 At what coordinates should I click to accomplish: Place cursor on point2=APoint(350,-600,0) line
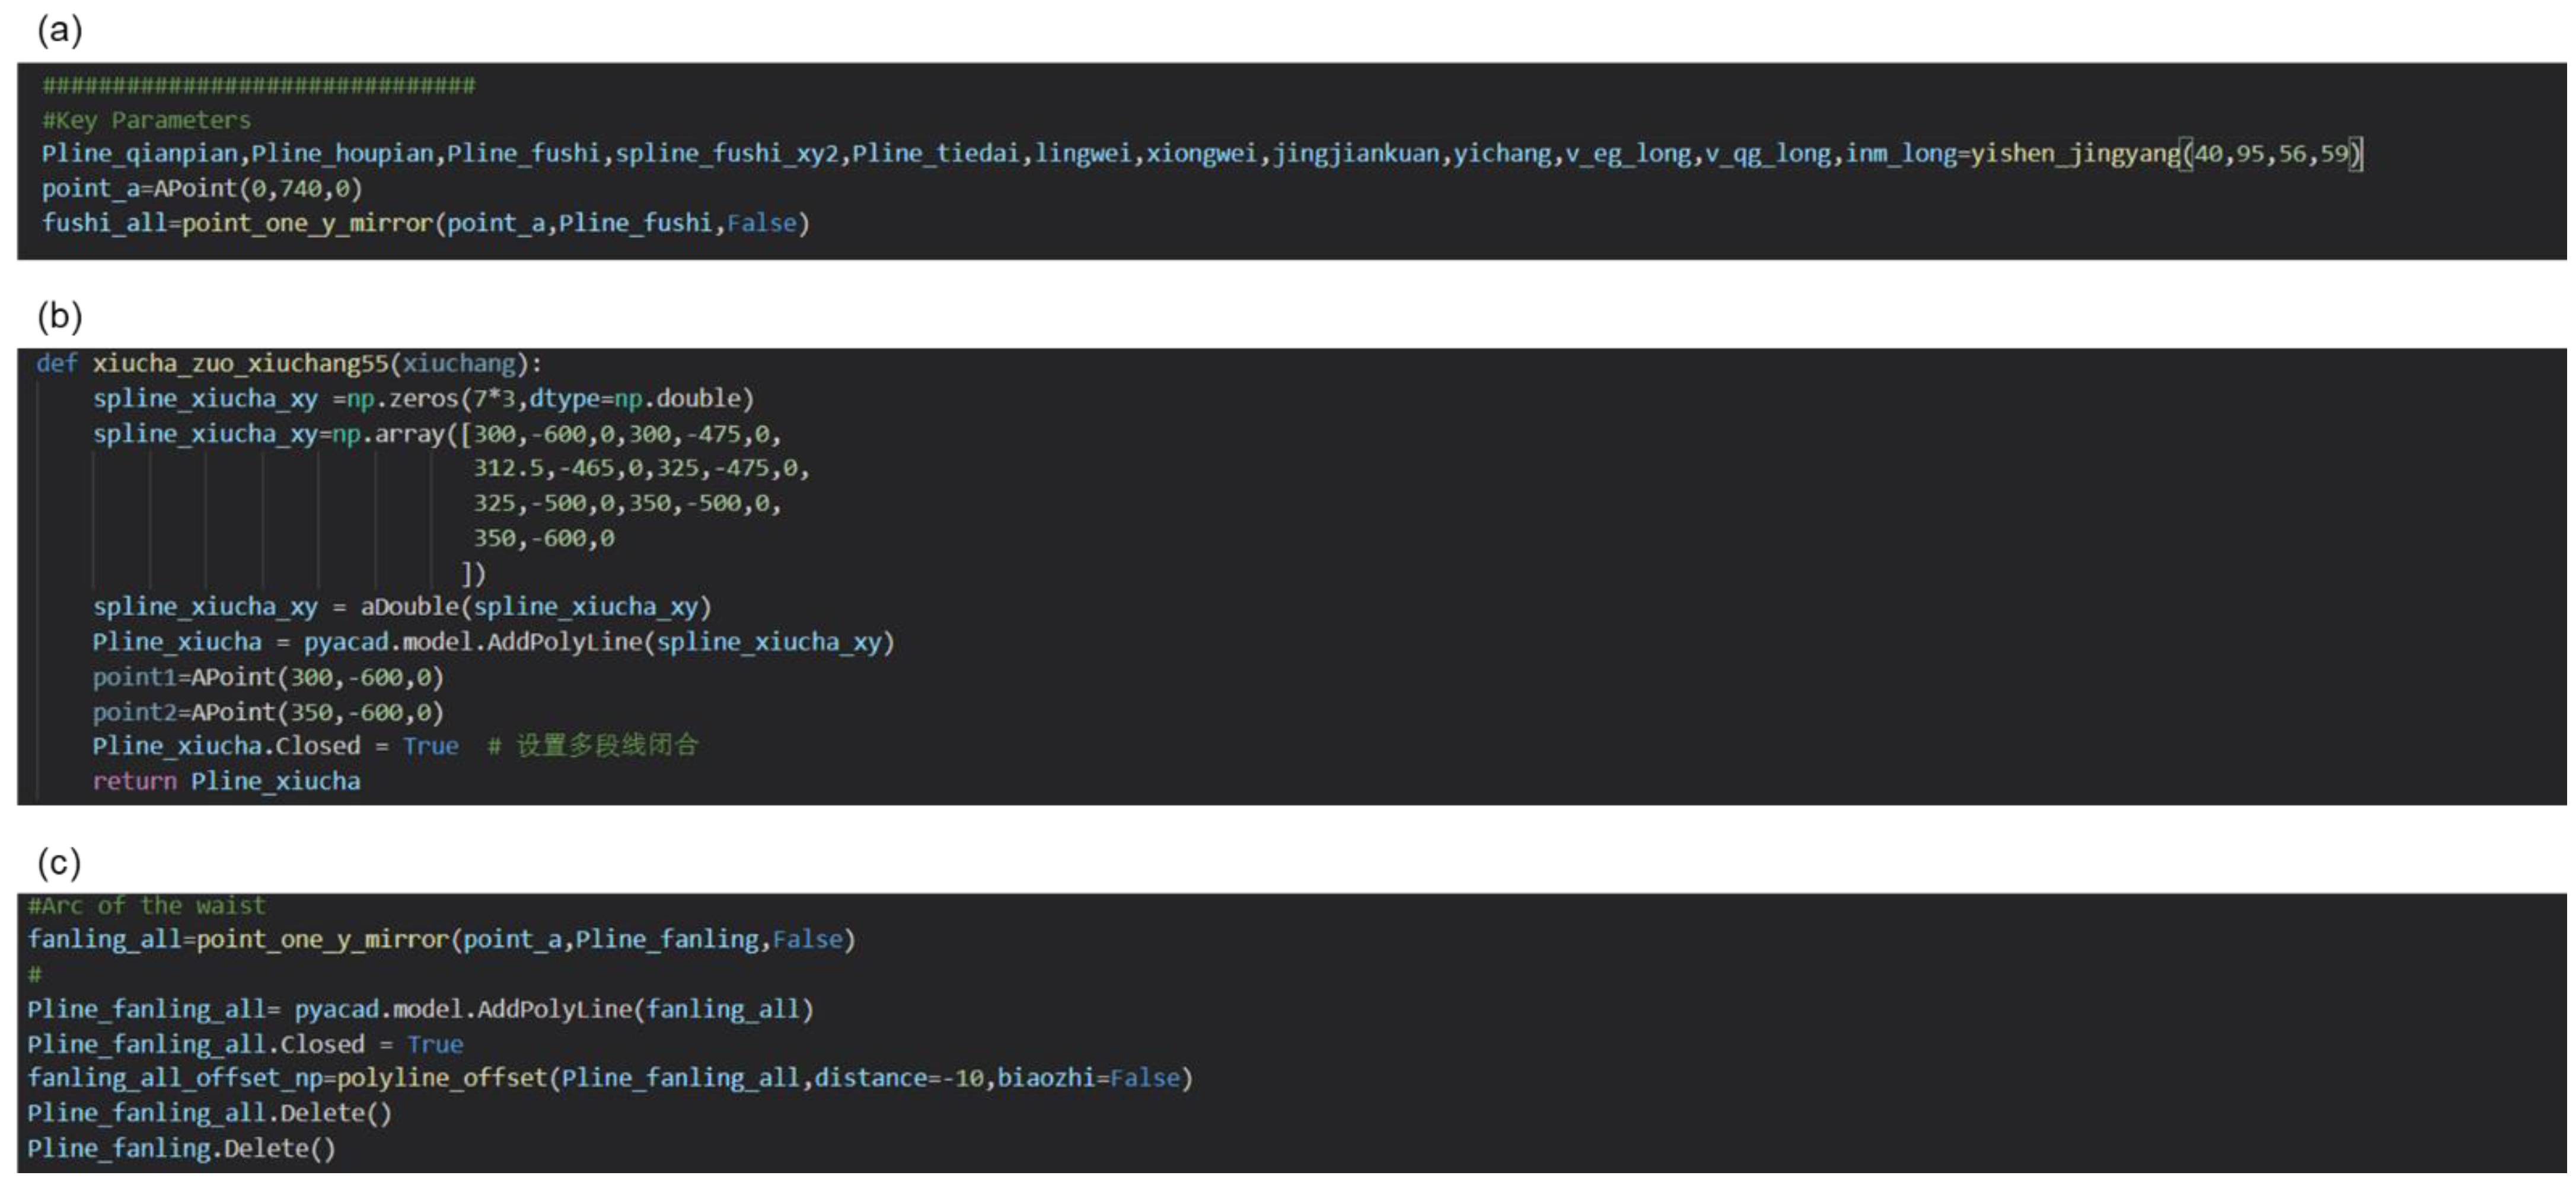(x=268, y=712)
